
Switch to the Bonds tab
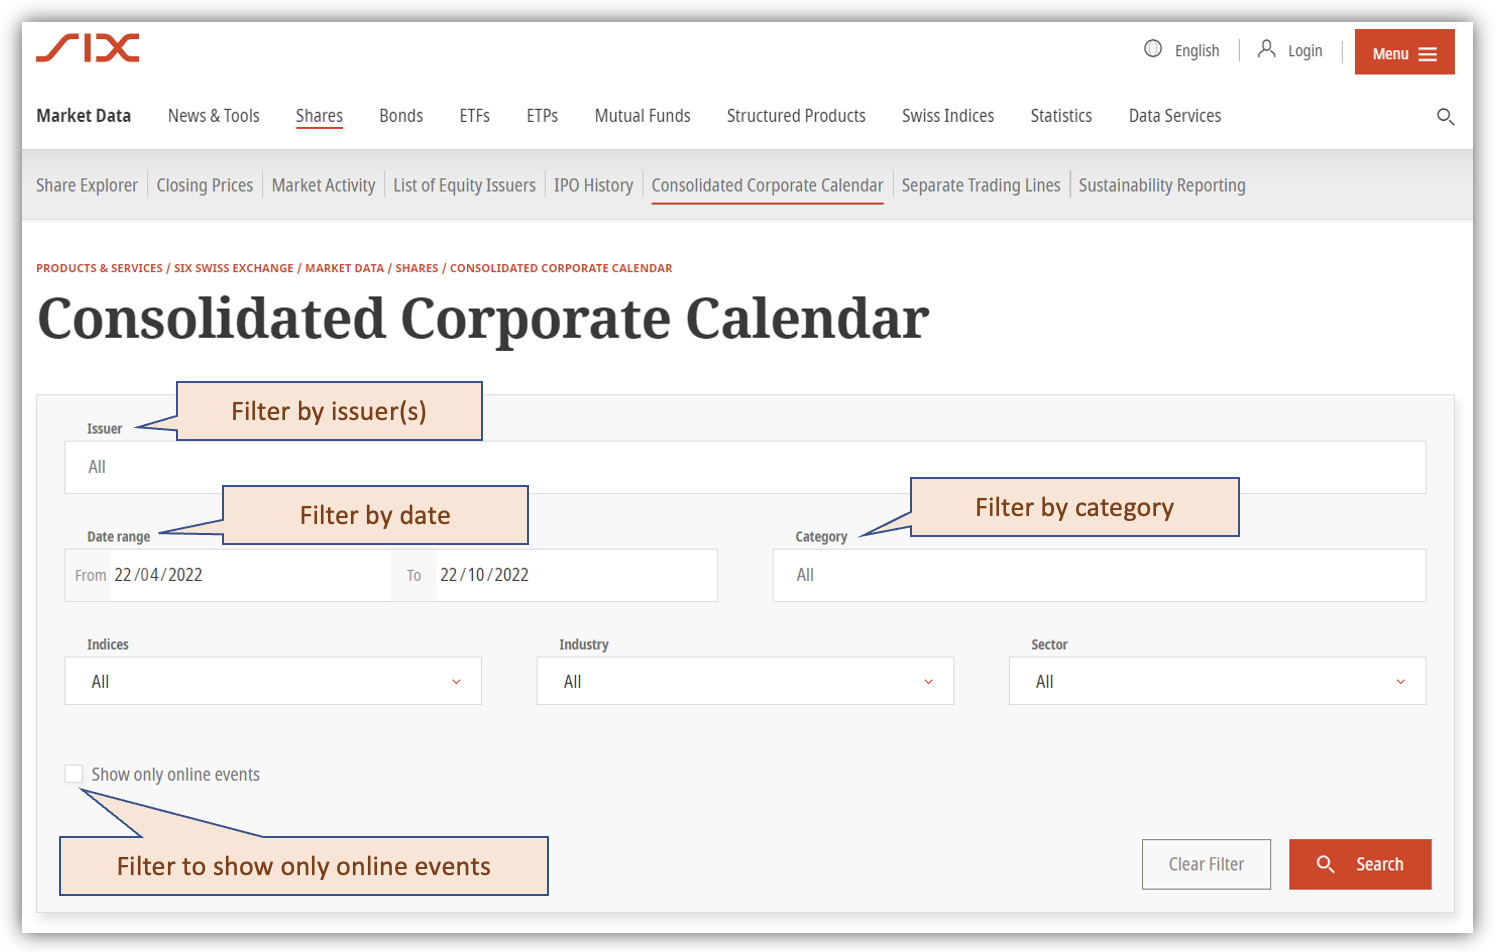(401, 116)
